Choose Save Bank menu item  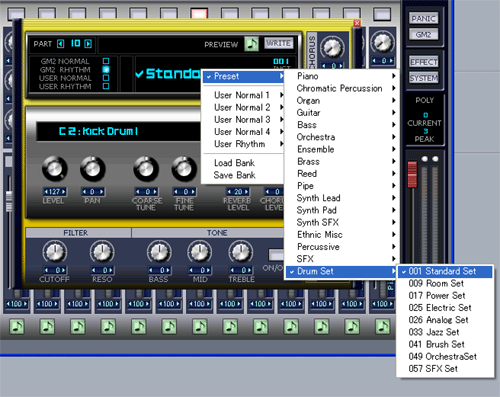[244, 175]
